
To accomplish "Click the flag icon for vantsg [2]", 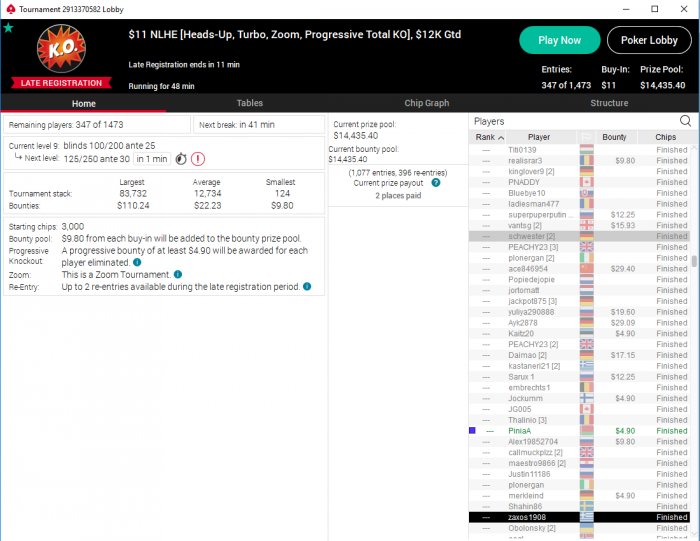I will (587, 225).
